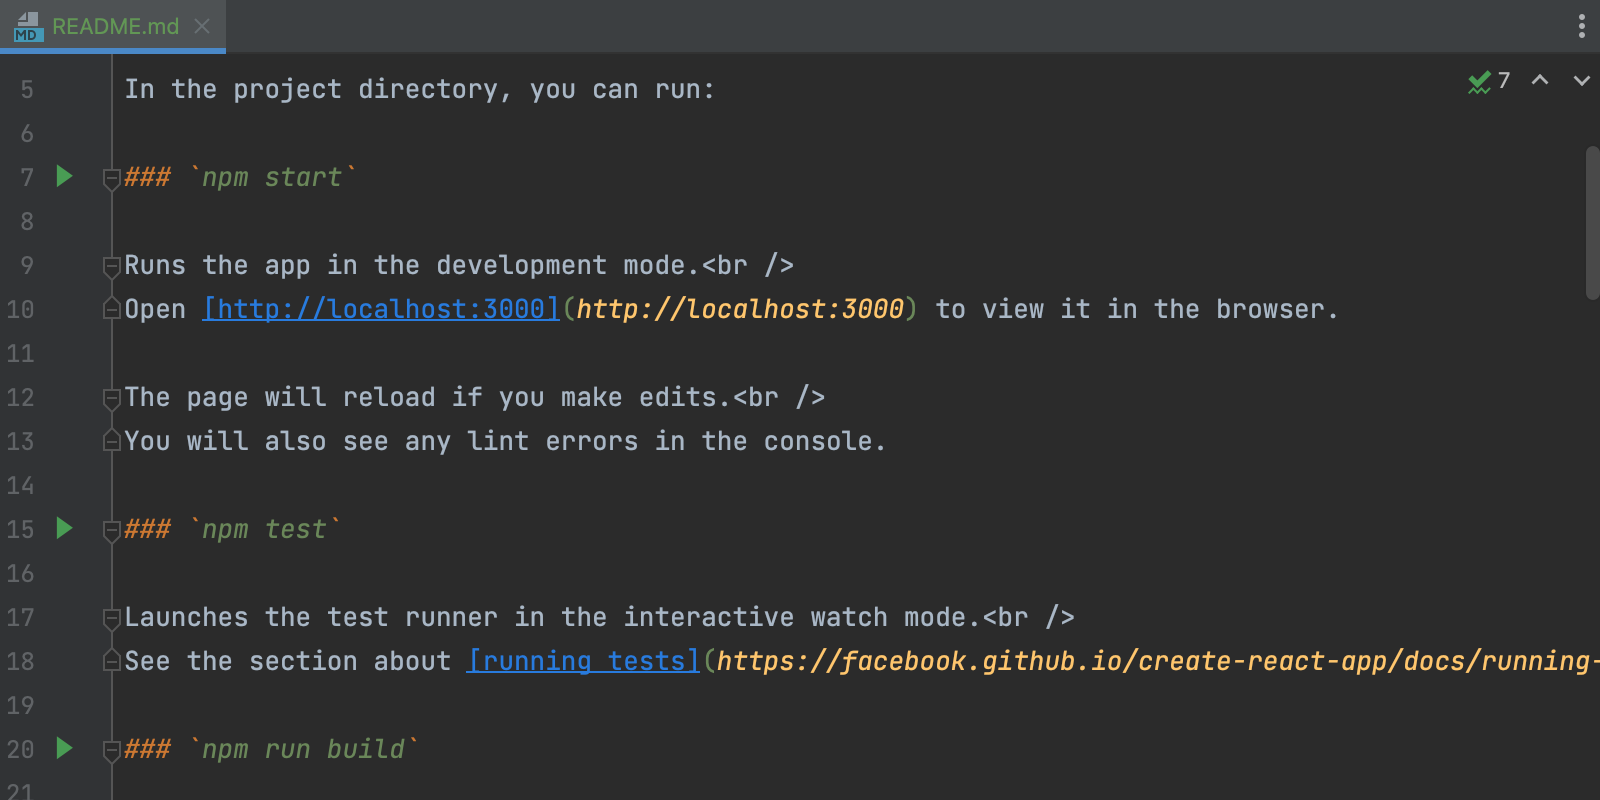
Task: Fold the paragraph starting at 'Runs the app'
Action: (112, 267)
